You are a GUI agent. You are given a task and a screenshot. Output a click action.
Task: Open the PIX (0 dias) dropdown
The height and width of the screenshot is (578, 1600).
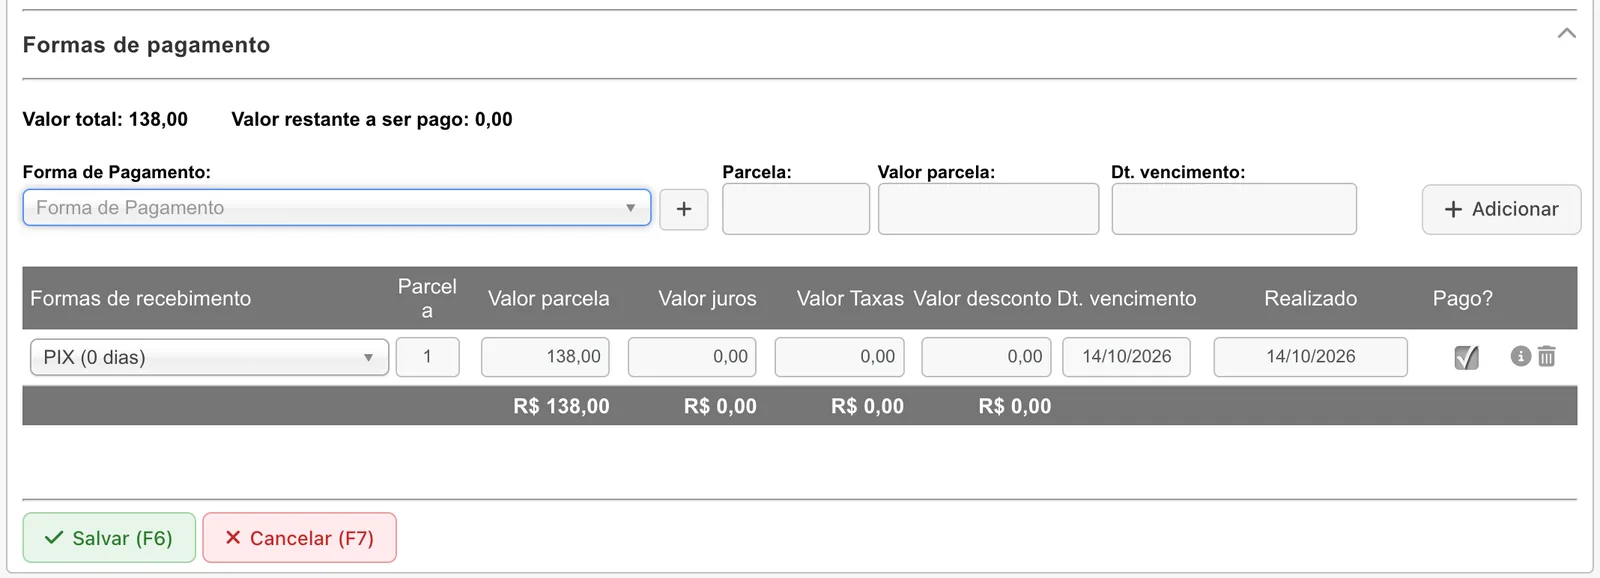coord(209,357)
